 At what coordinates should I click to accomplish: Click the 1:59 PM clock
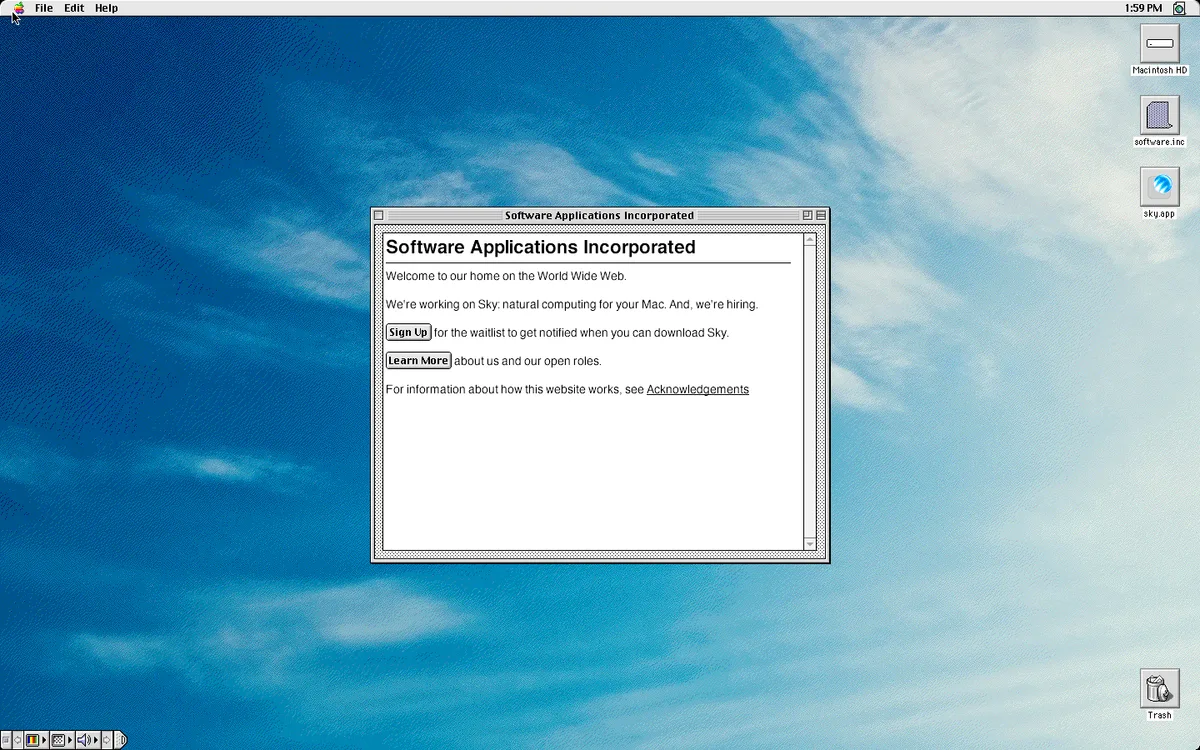tap(1143, 8)
